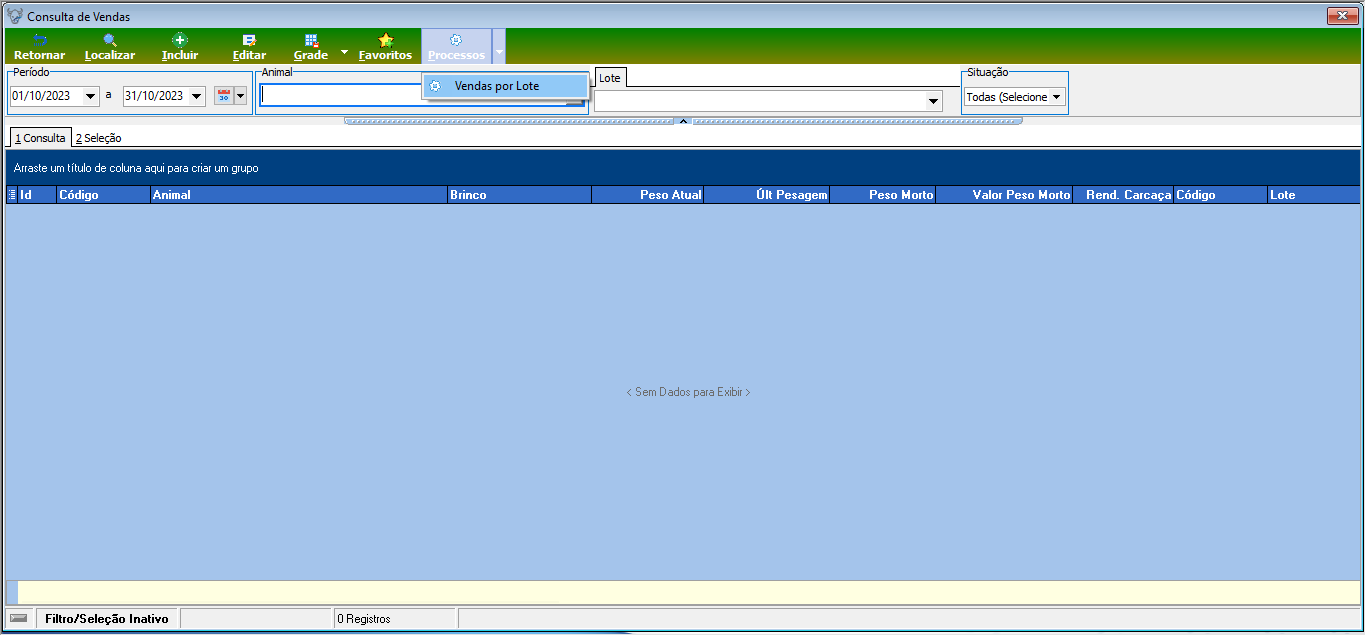Open the Lote combo box dropdown

[x=934, y=101]
